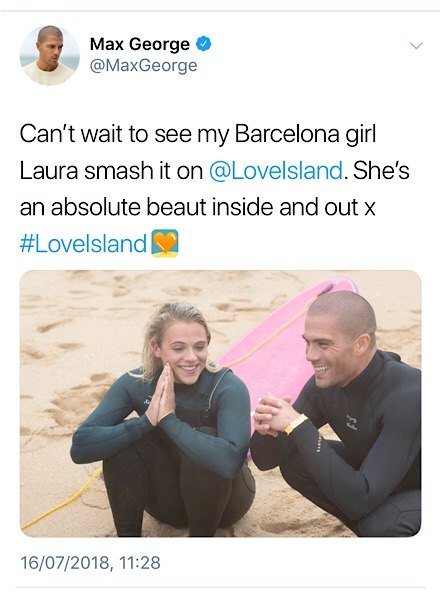
Task: Click the white logo on the wetsuit sleeve
Action: (x=350, y=422)
